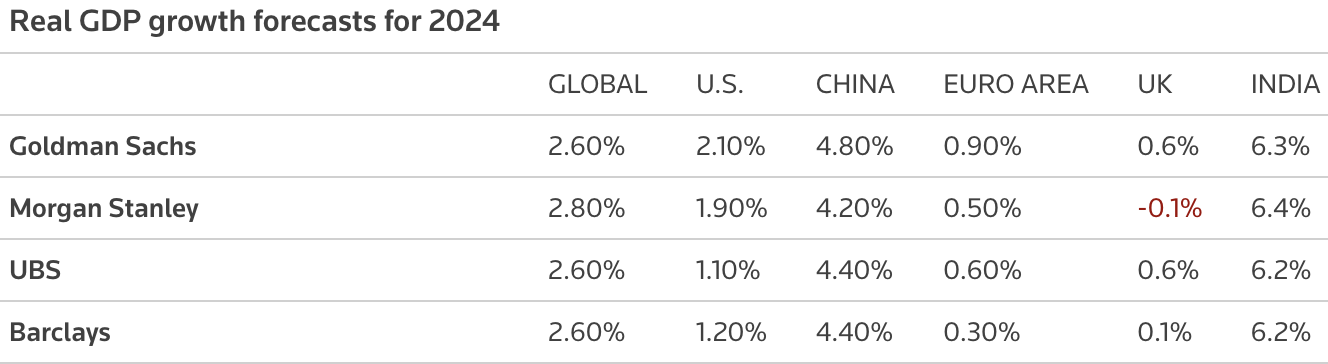
Task: Click the INDIA column header
Action: click(x=1285, y=85)
